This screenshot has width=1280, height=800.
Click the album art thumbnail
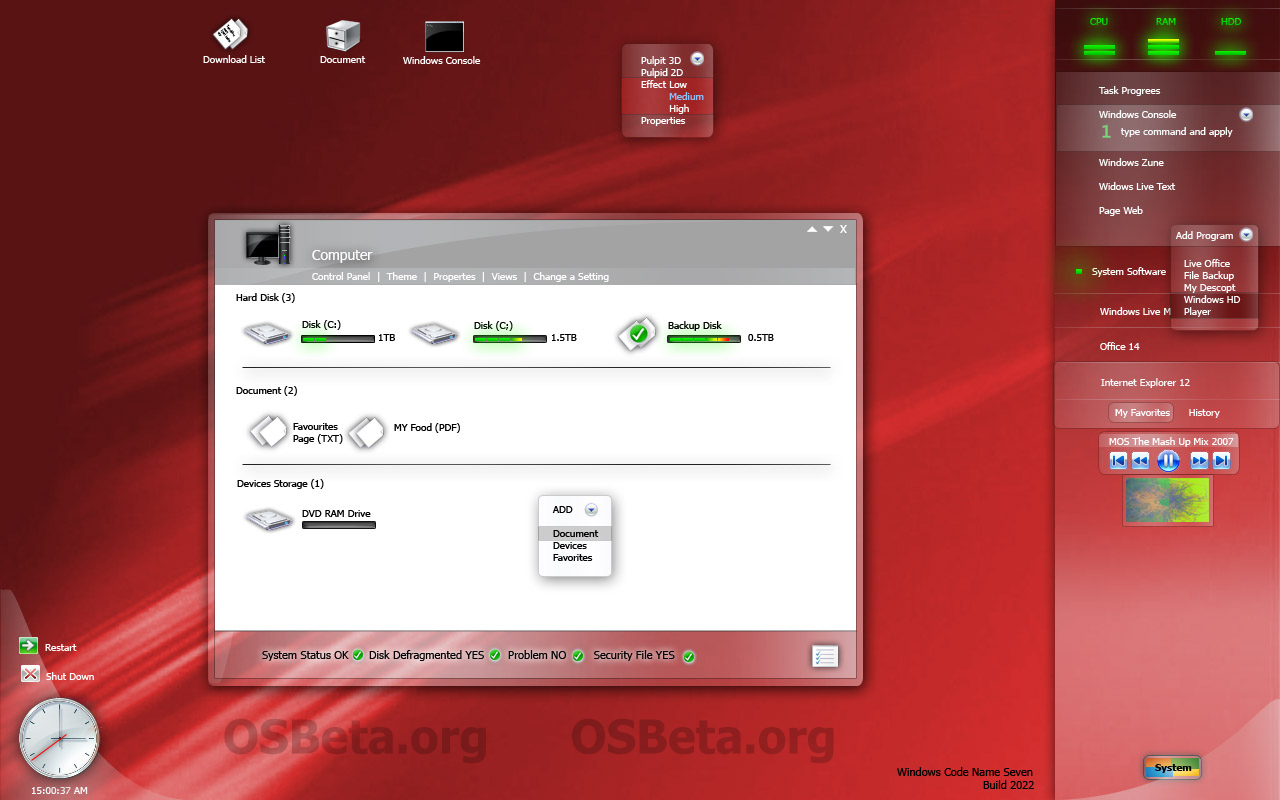pos(1167,500)
